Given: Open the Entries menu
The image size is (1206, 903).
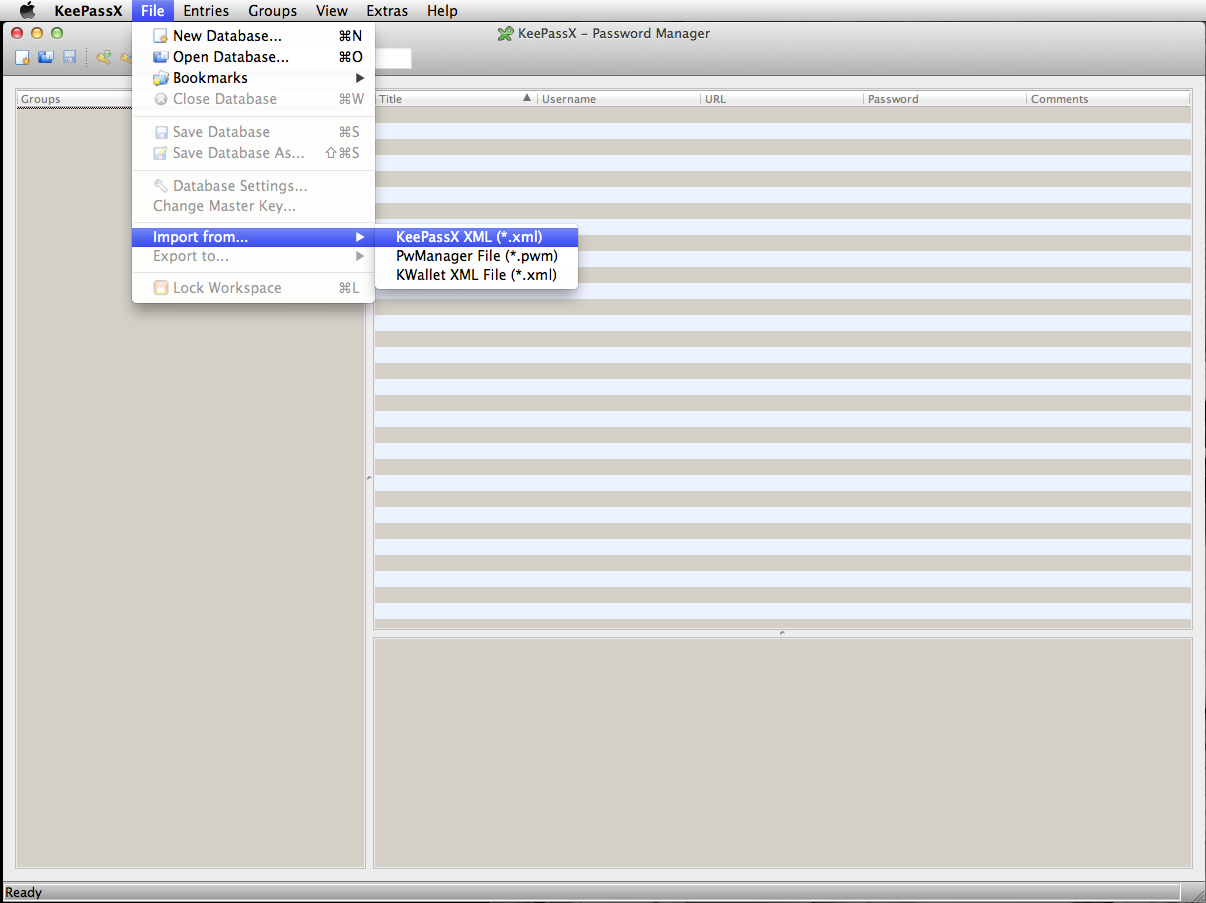Looking at the screenshot, I should point(206,11).
